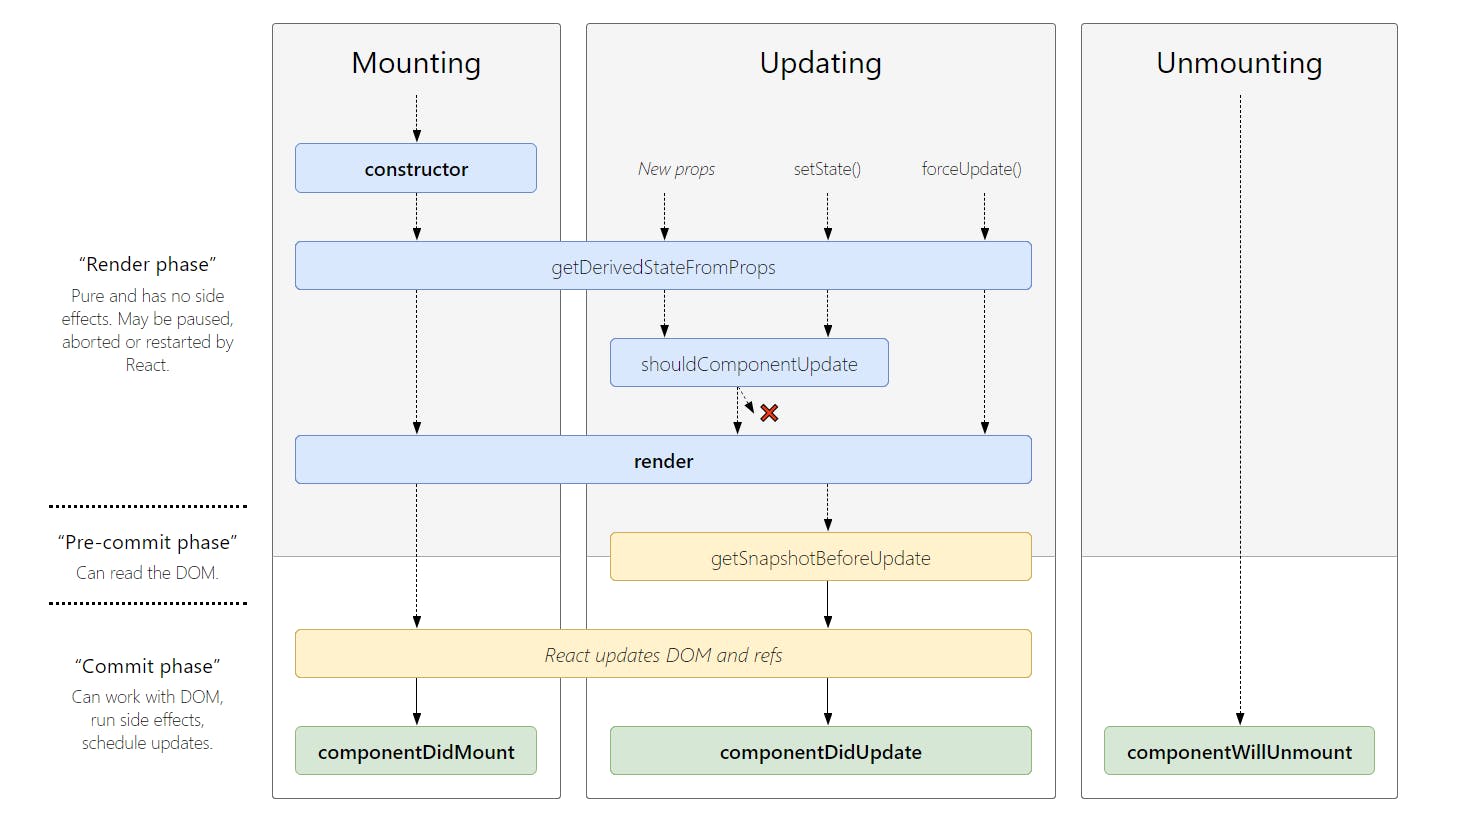Select the shouldComponentUpdate box

pos(749,363)
